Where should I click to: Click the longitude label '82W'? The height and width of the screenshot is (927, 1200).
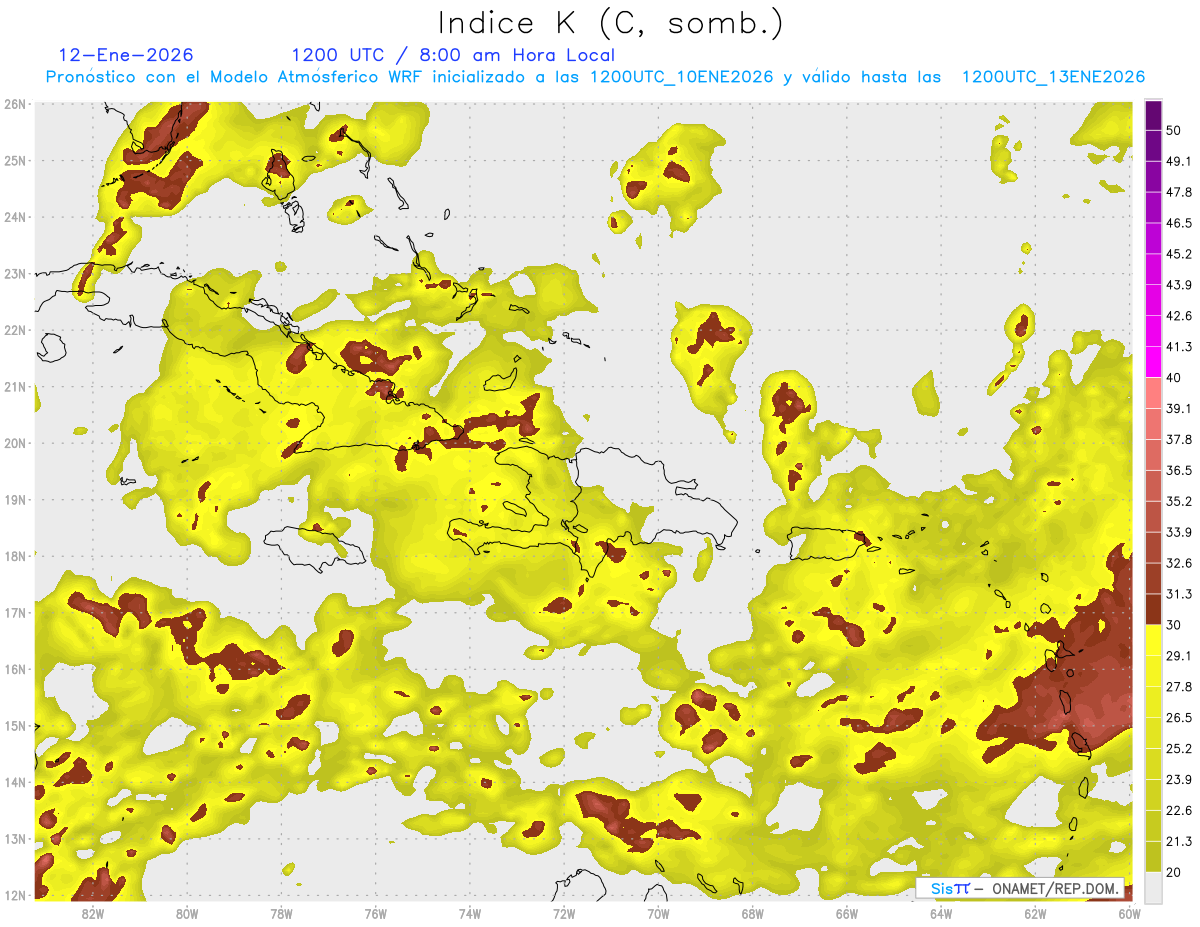pyautogui.click(x=92, y=913)
